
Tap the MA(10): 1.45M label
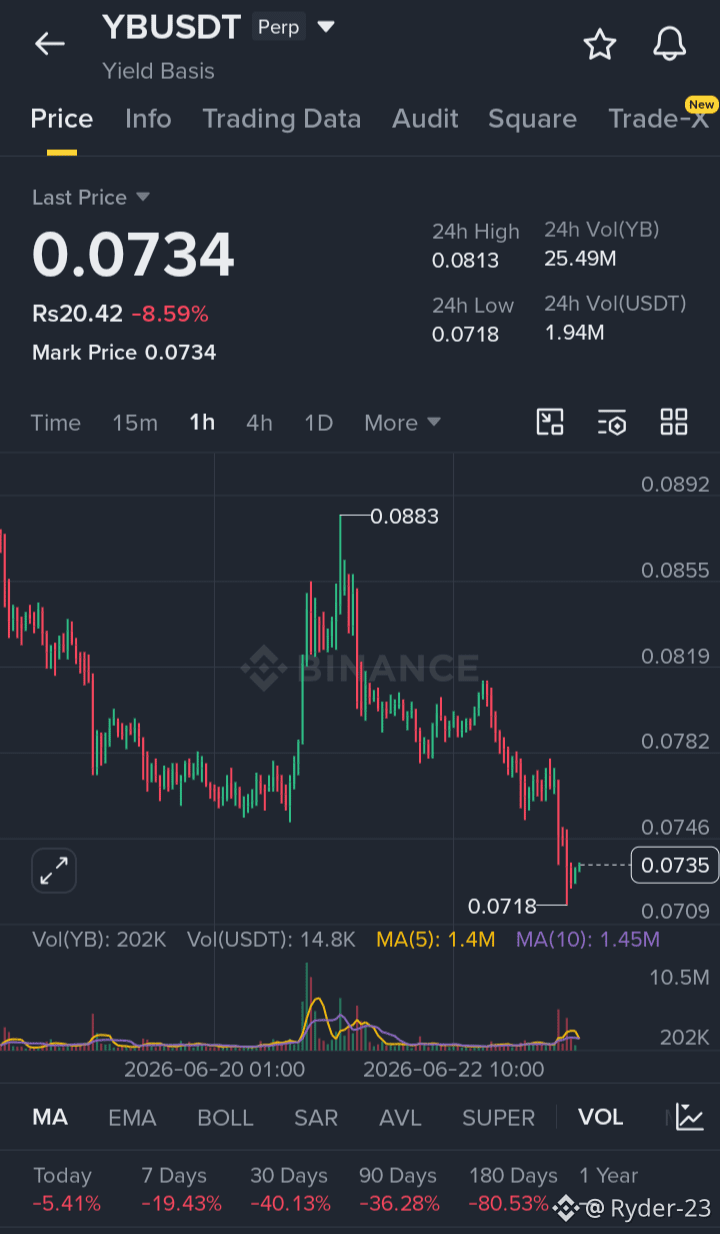pyautogui.click(x=588, y=939)
